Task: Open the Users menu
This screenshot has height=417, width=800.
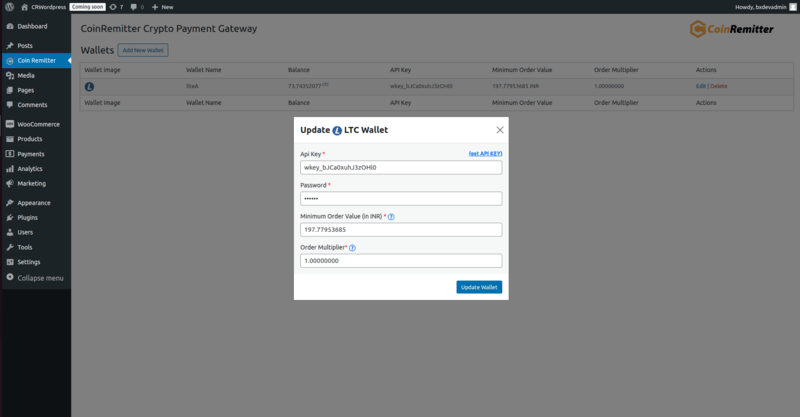Action: (x=25, y=232)
